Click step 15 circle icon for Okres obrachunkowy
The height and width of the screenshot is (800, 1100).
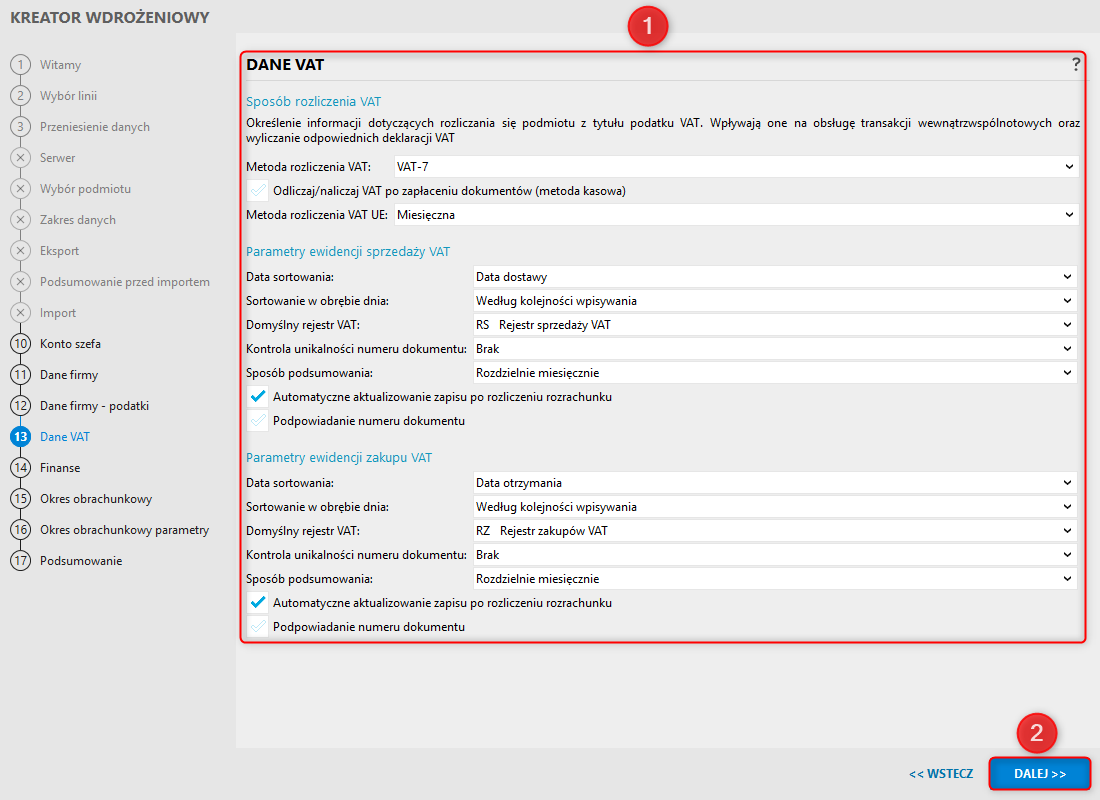[20, 498]
